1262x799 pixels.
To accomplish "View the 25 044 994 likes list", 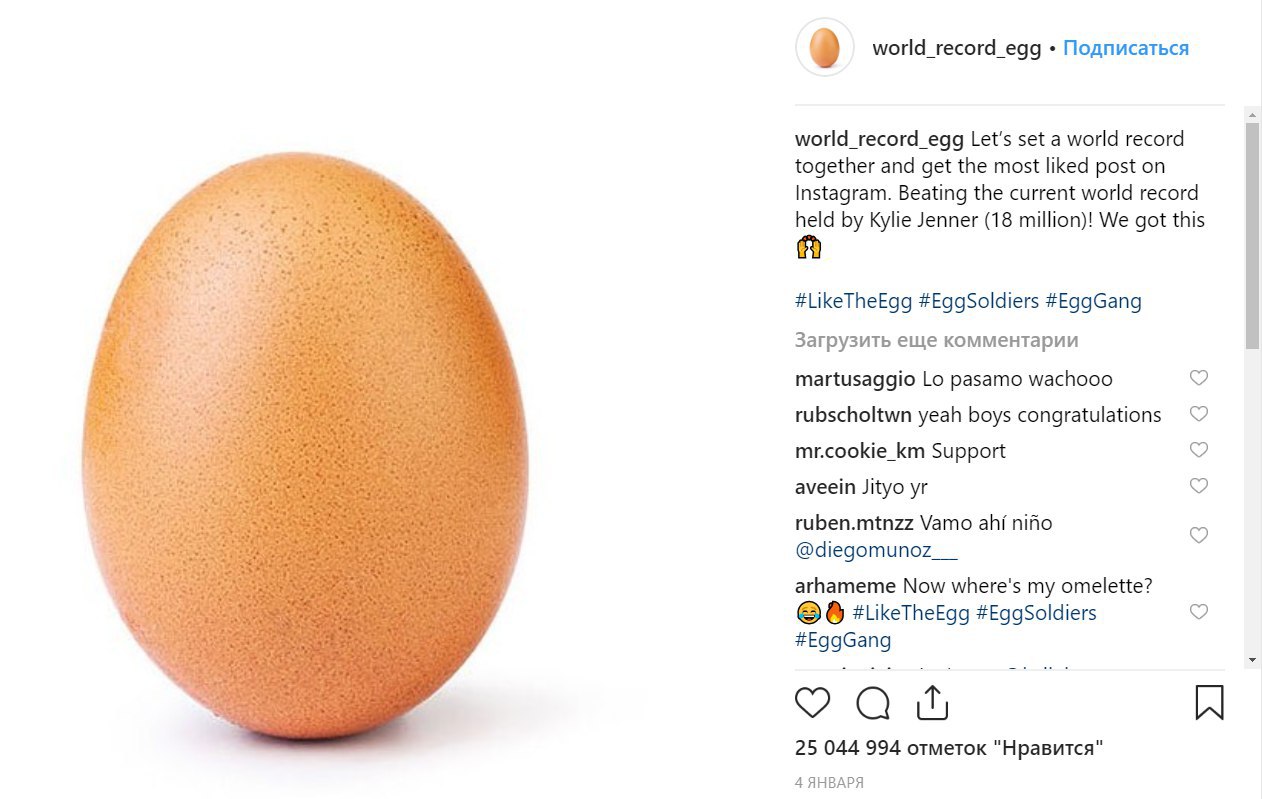I will pos(949,748).
